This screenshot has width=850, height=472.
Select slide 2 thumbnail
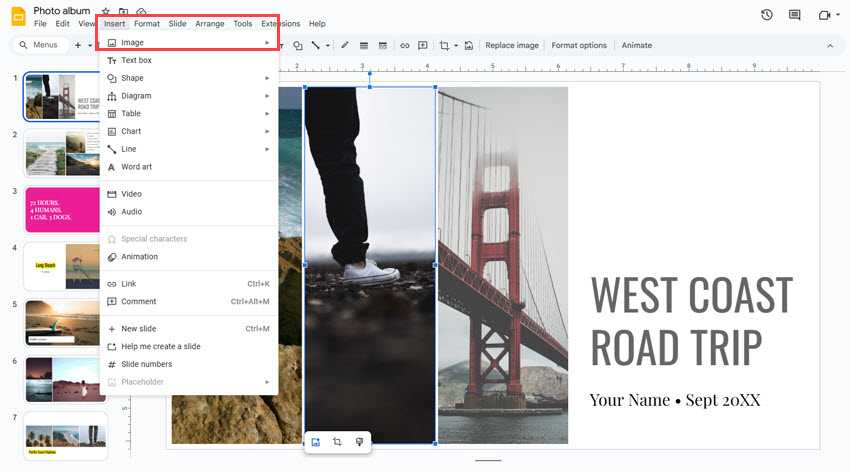pos(62,153)
